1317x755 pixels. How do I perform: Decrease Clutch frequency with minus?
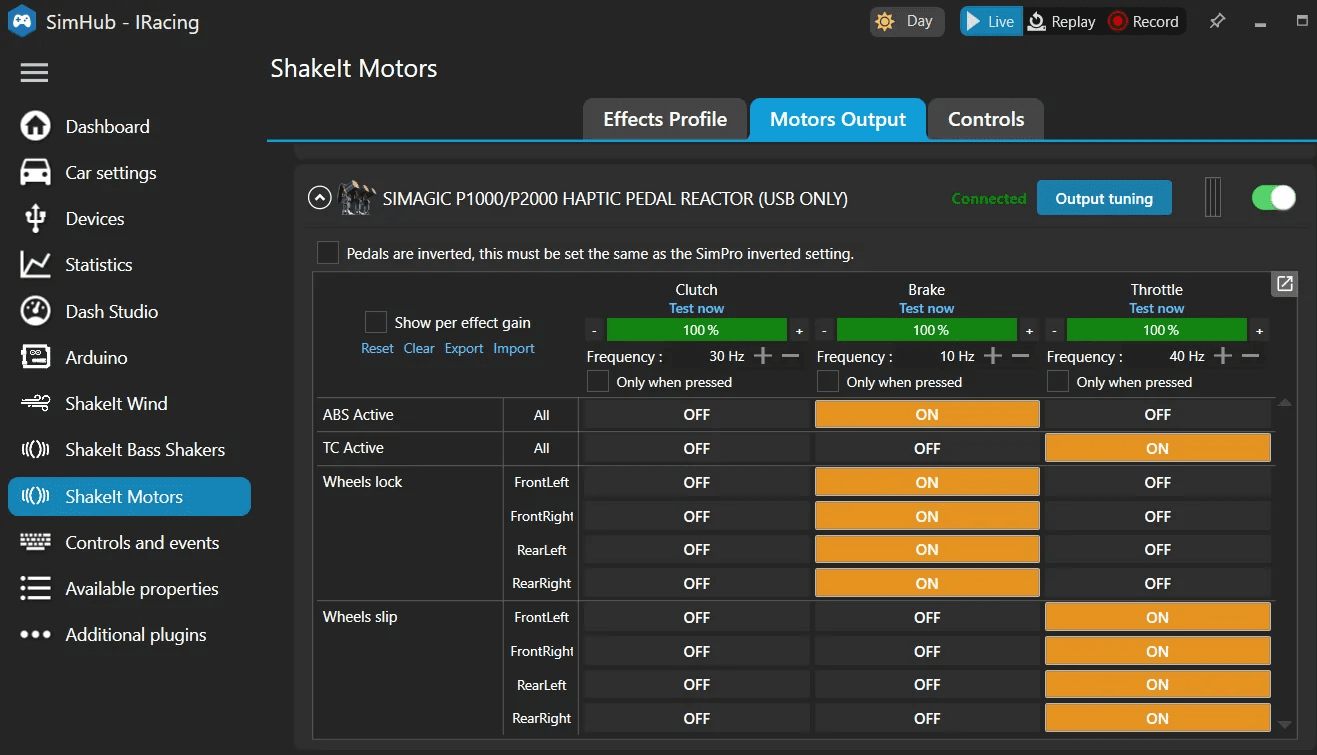pyautogui.click(x=790, y=356)
